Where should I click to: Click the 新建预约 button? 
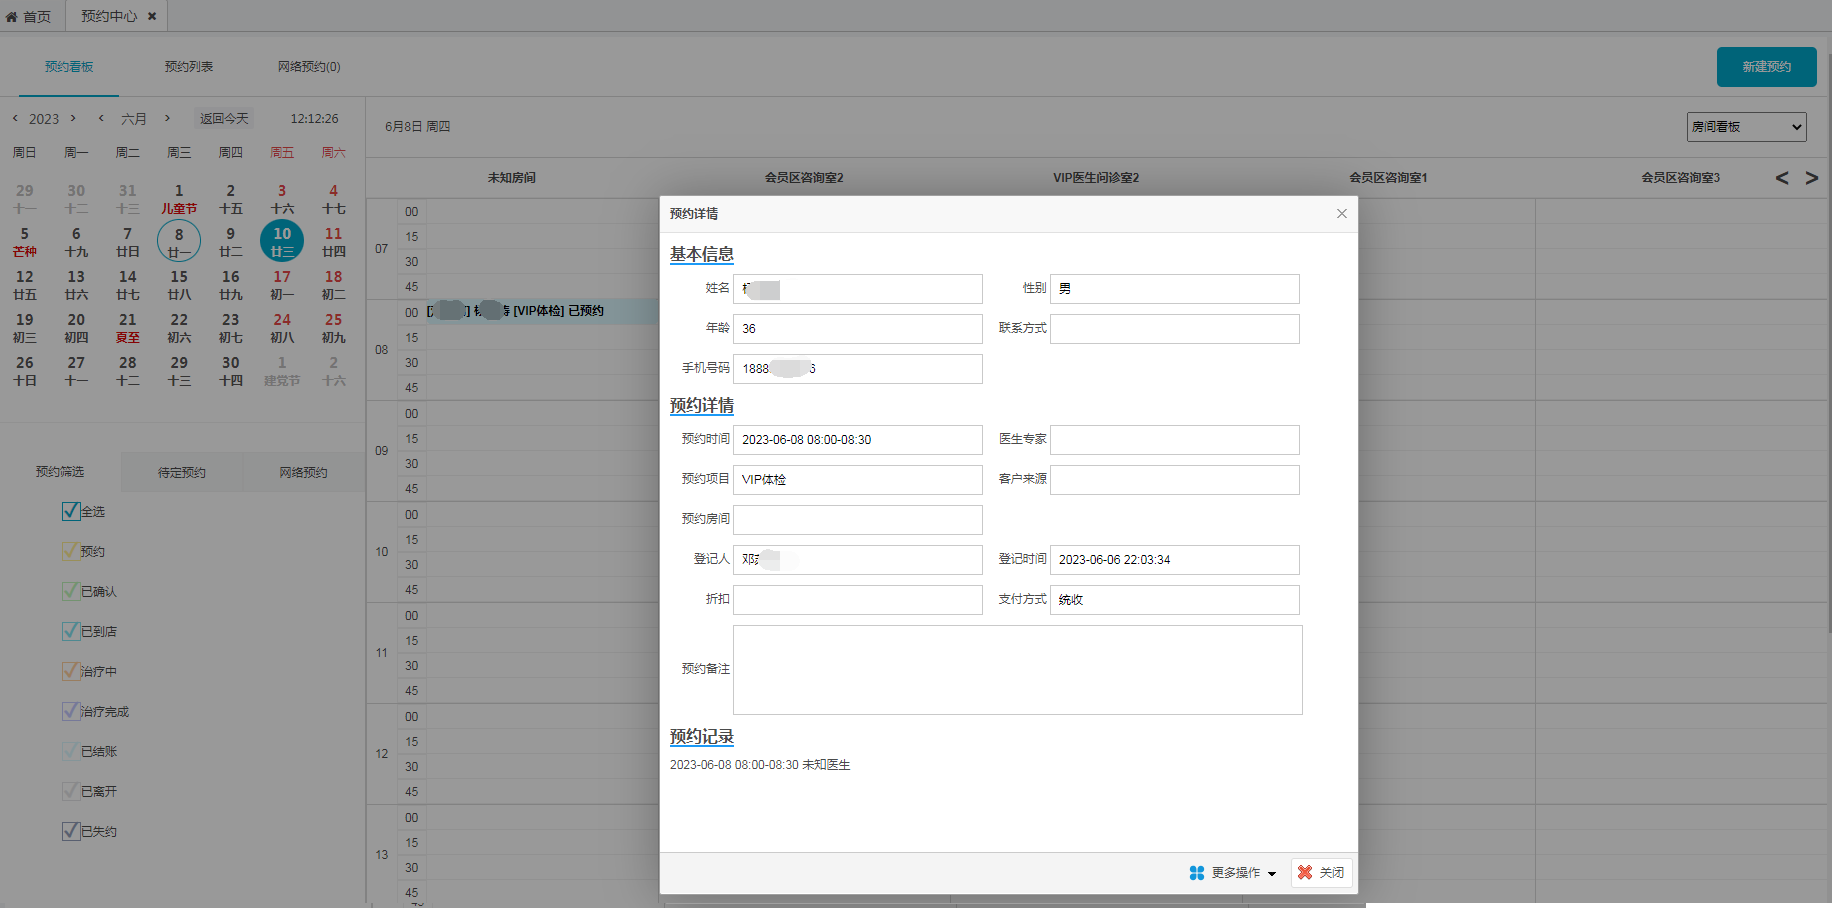[x=1766, y=67]
